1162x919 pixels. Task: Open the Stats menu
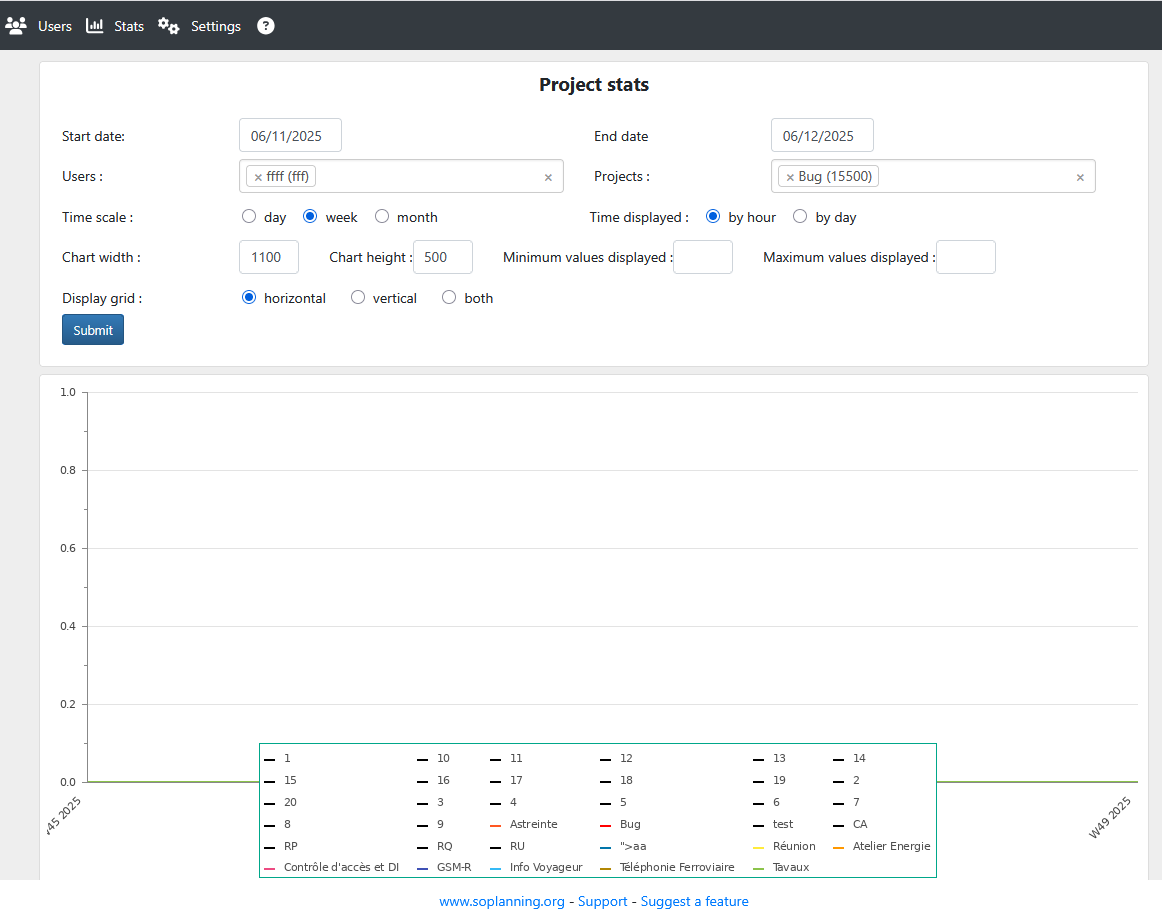click(128, 26)
